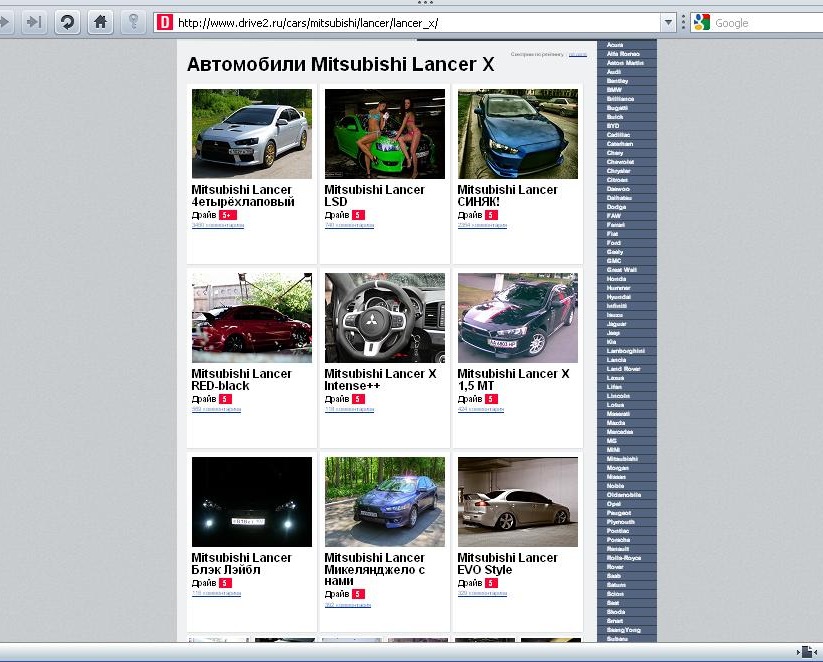
Task: Click the status bar page icon
Action: point(809,652)
